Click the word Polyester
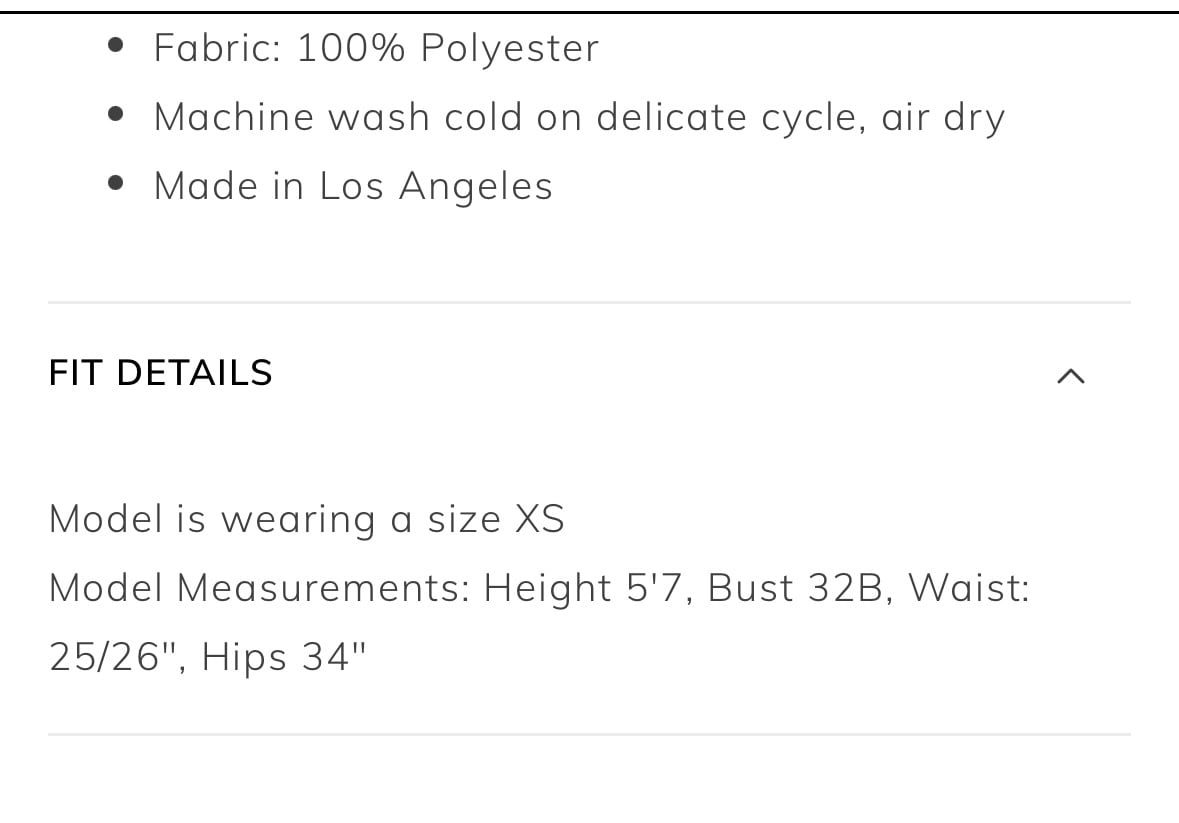The image size is (1179, 823). (510, 49)
